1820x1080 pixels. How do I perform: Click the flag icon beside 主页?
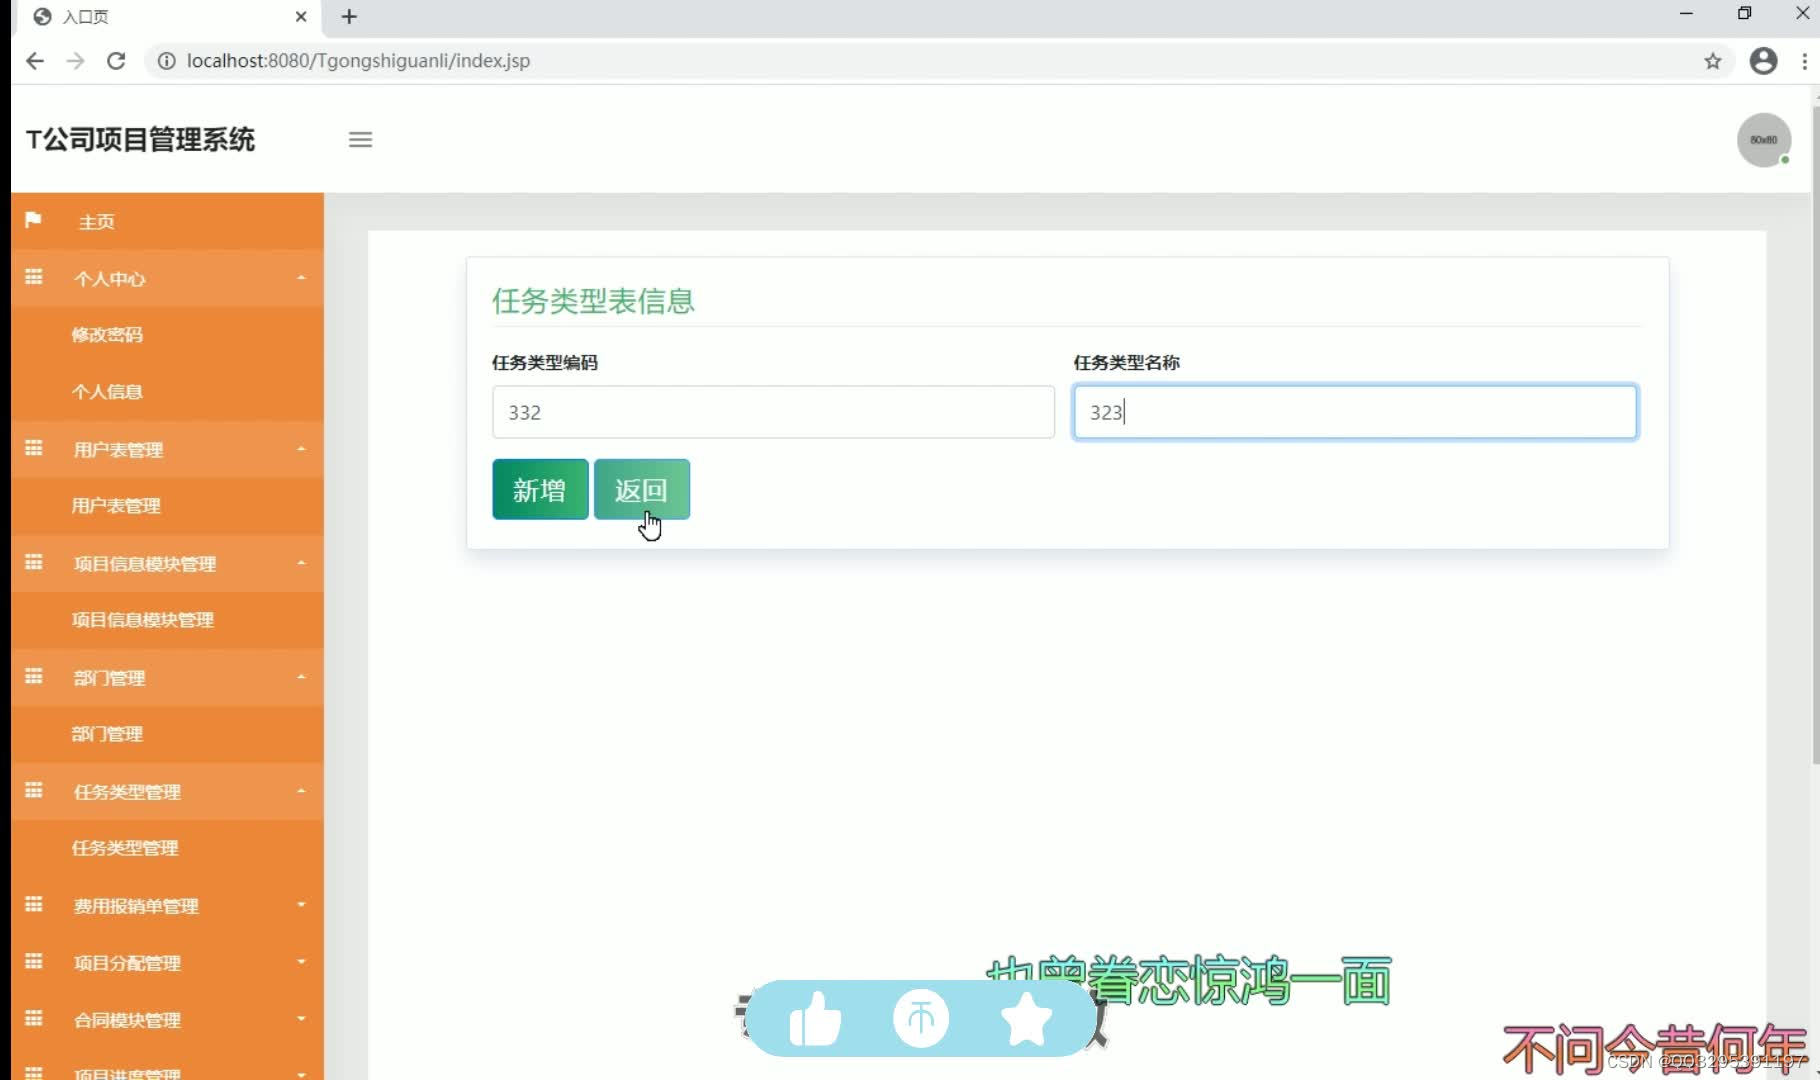pyautogui.click(x=33, y=220)
